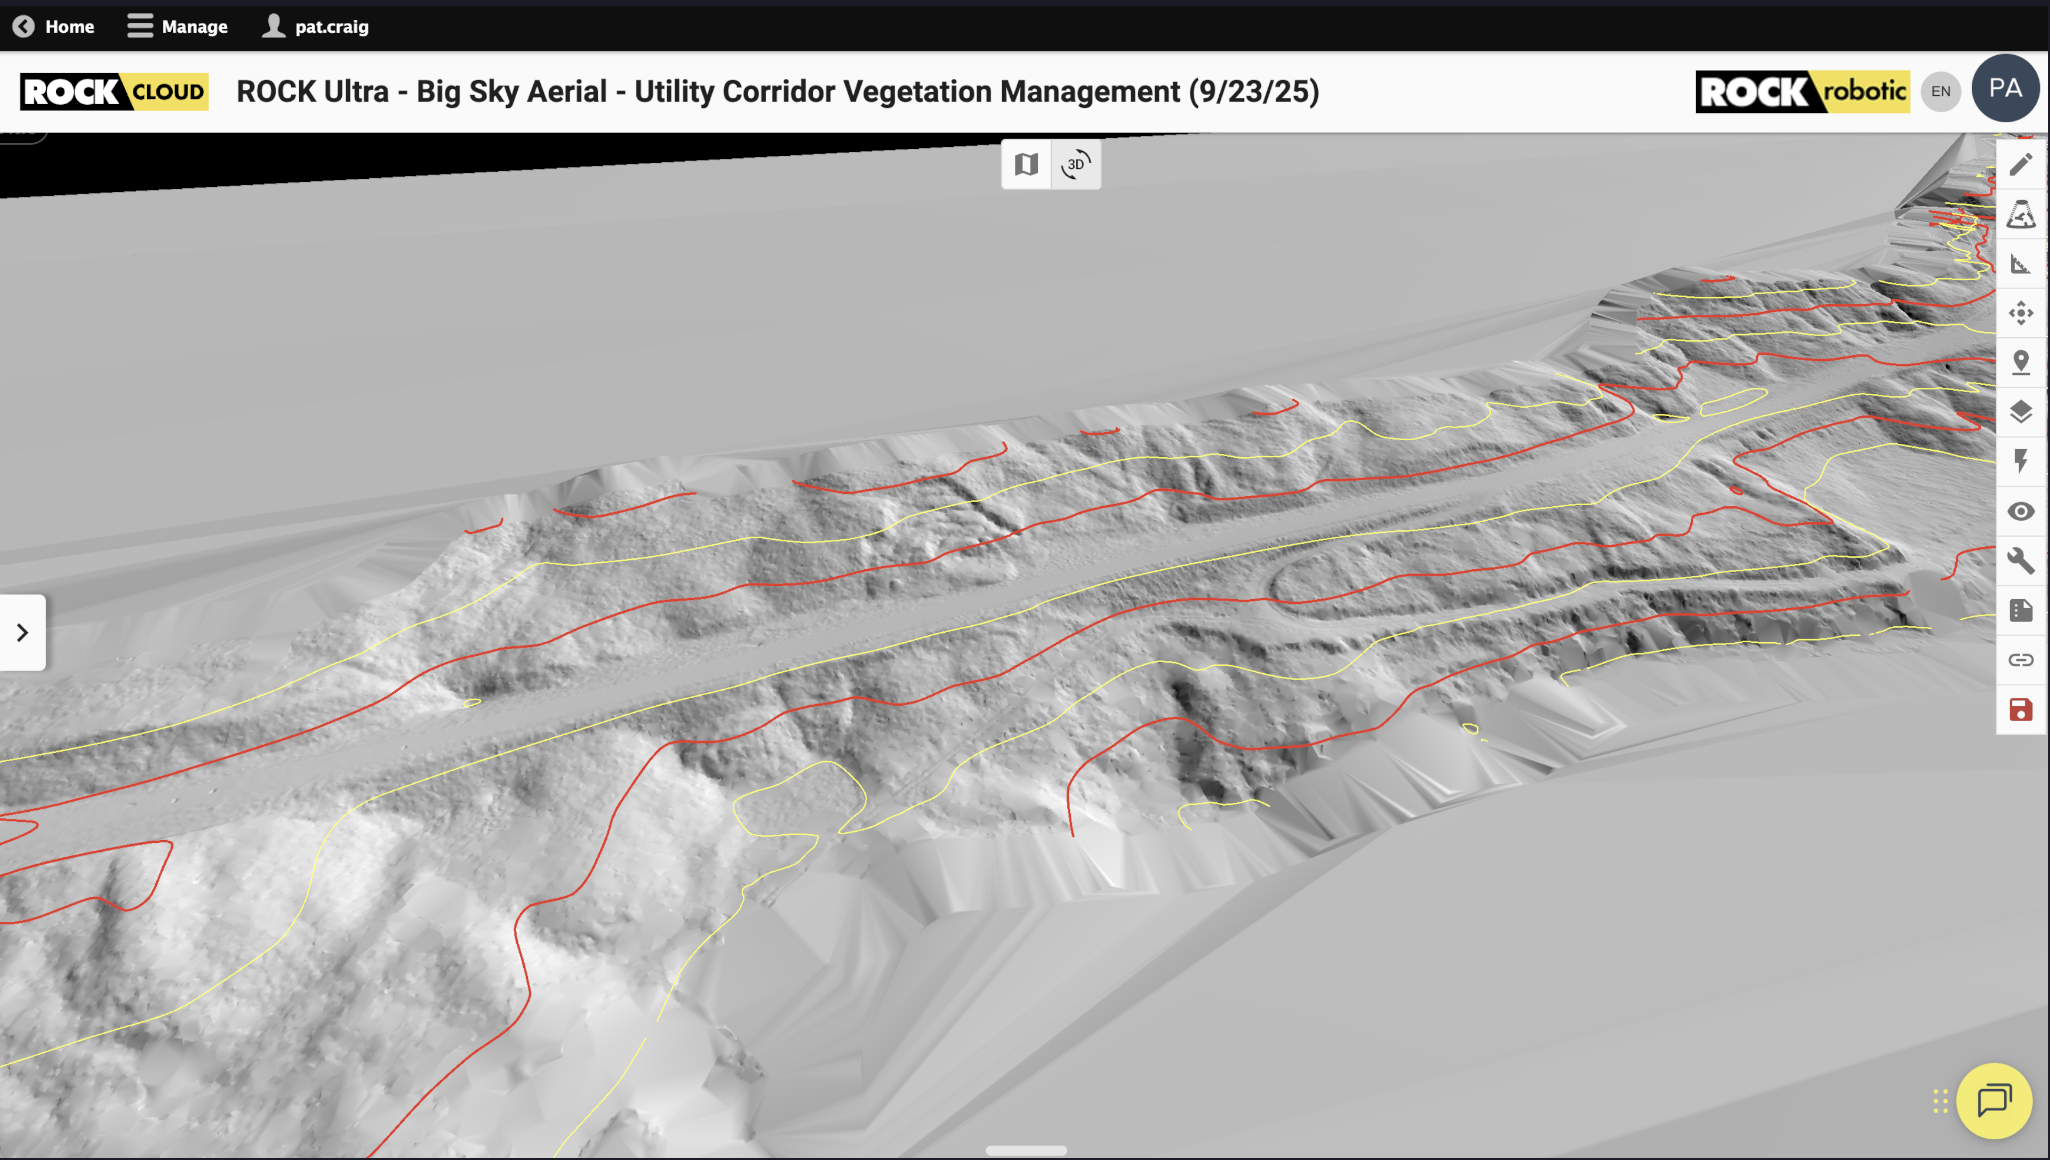This screenshot has height=1160, width=2050.
Task: Click the share link icon
Action: point(2020,660)
